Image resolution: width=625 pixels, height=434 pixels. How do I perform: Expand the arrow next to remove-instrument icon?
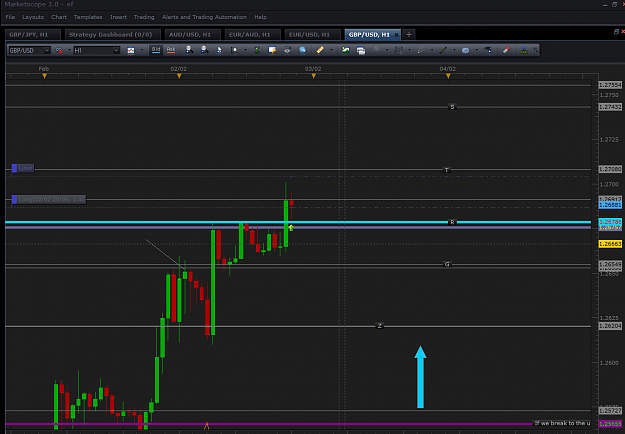pyautogui.click(x=70, y=51)
